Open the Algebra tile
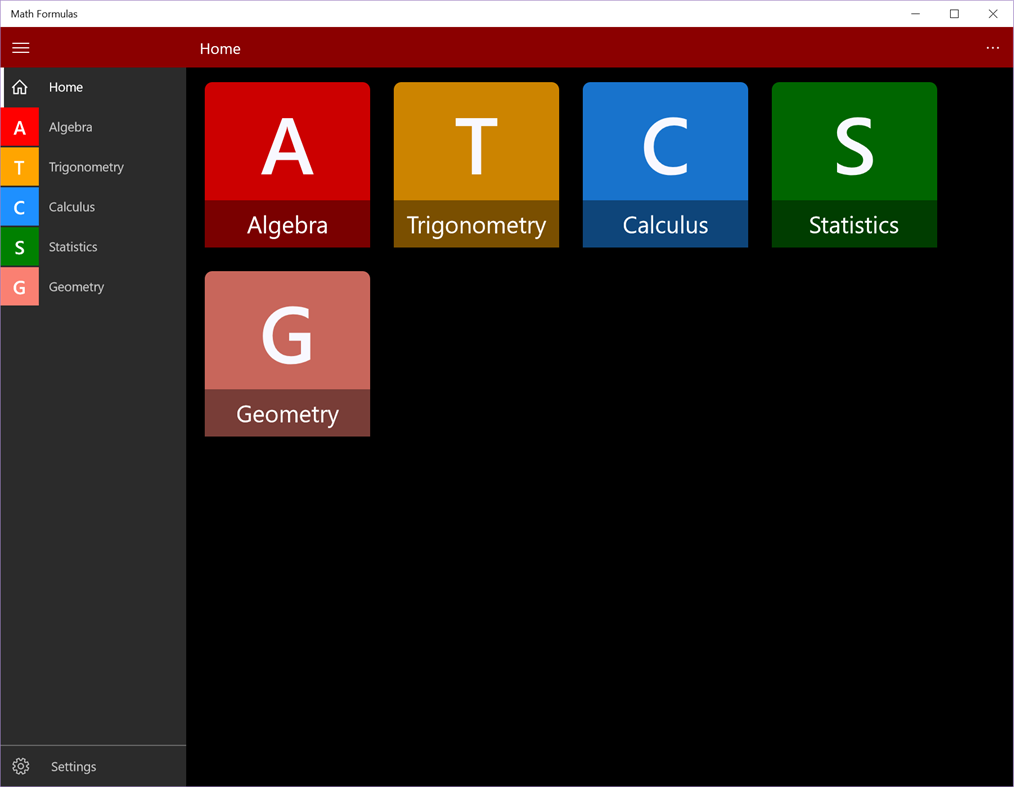 pos(287,165)
